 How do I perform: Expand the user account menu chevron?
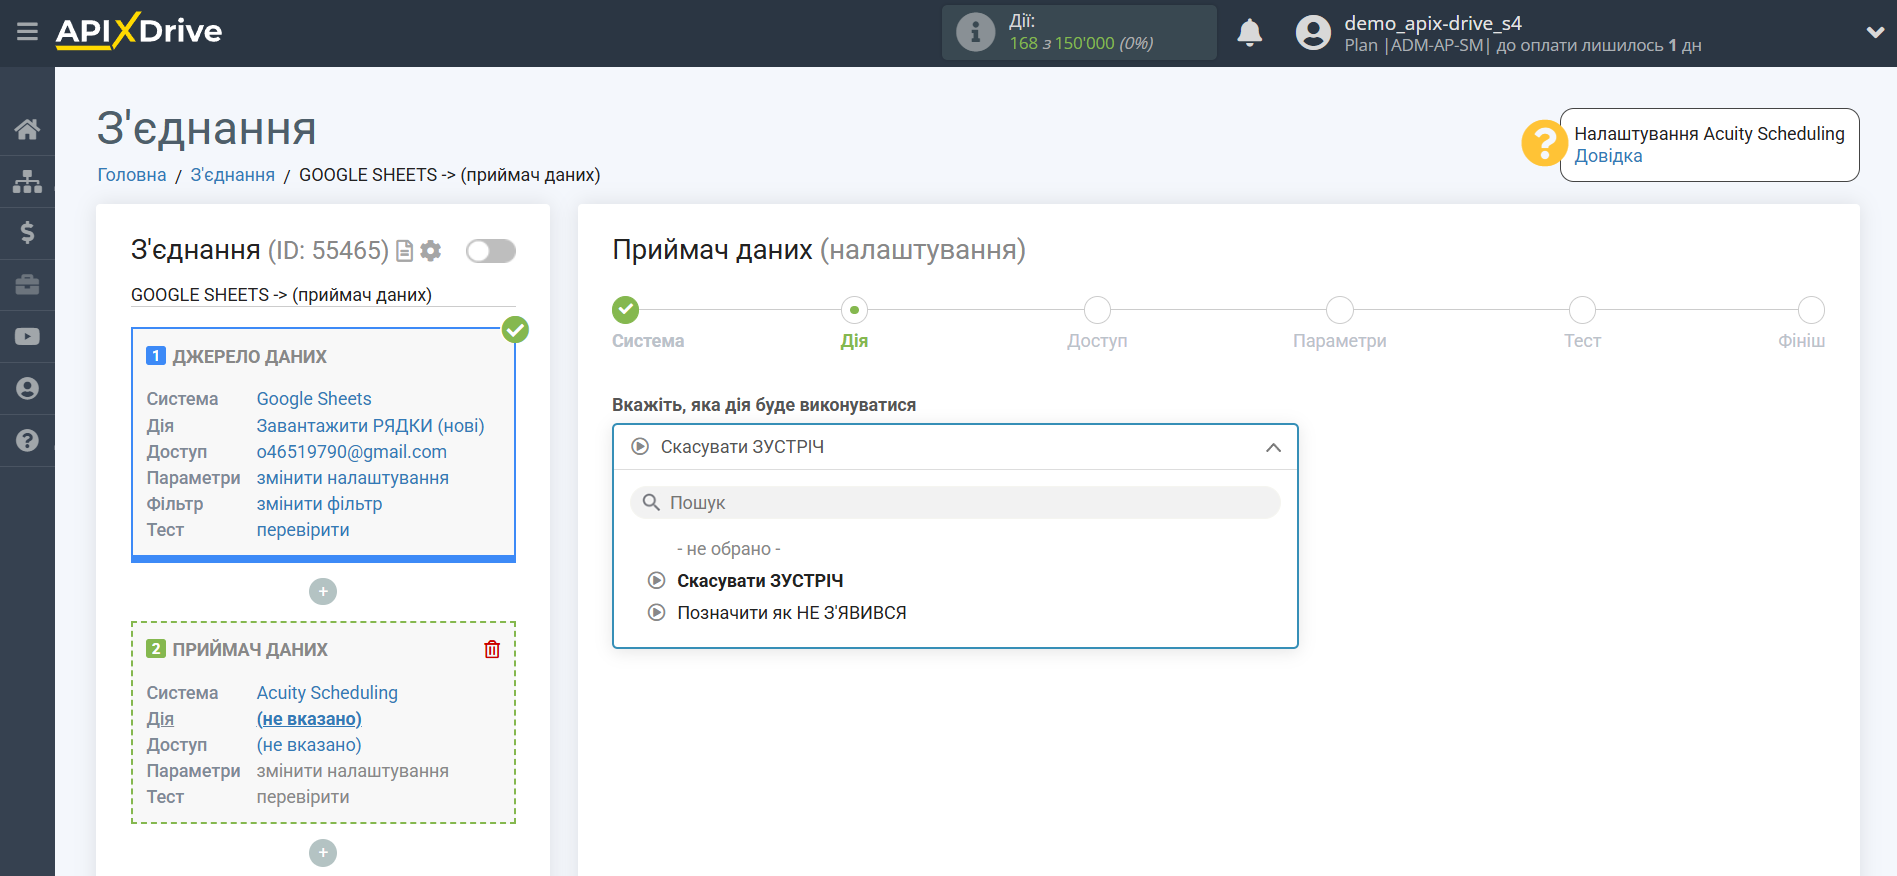1875,32
